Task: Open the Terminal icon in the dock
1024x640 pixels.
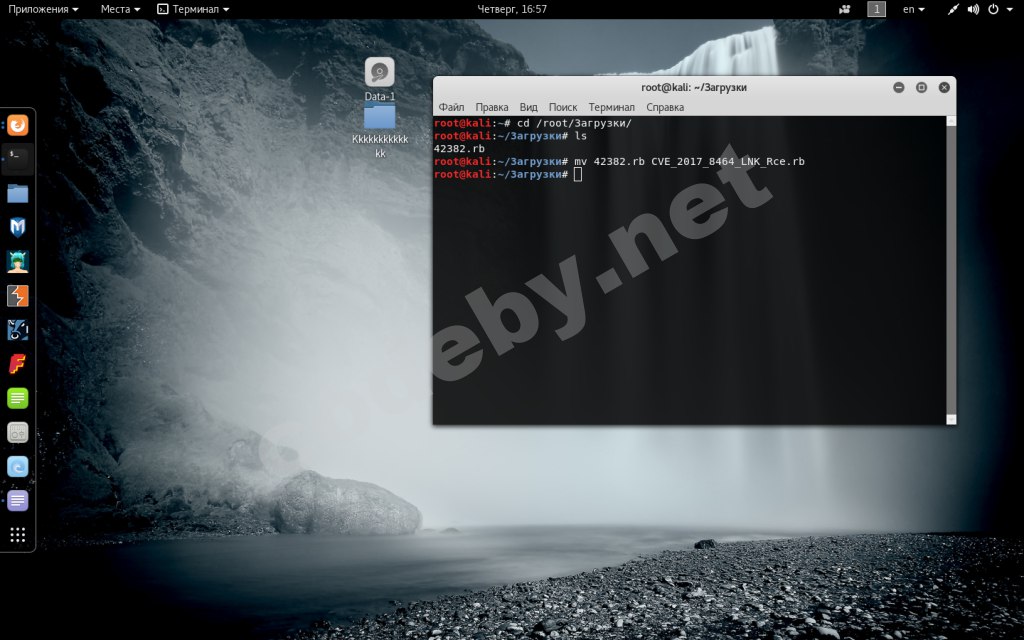Action: point(18,159)
